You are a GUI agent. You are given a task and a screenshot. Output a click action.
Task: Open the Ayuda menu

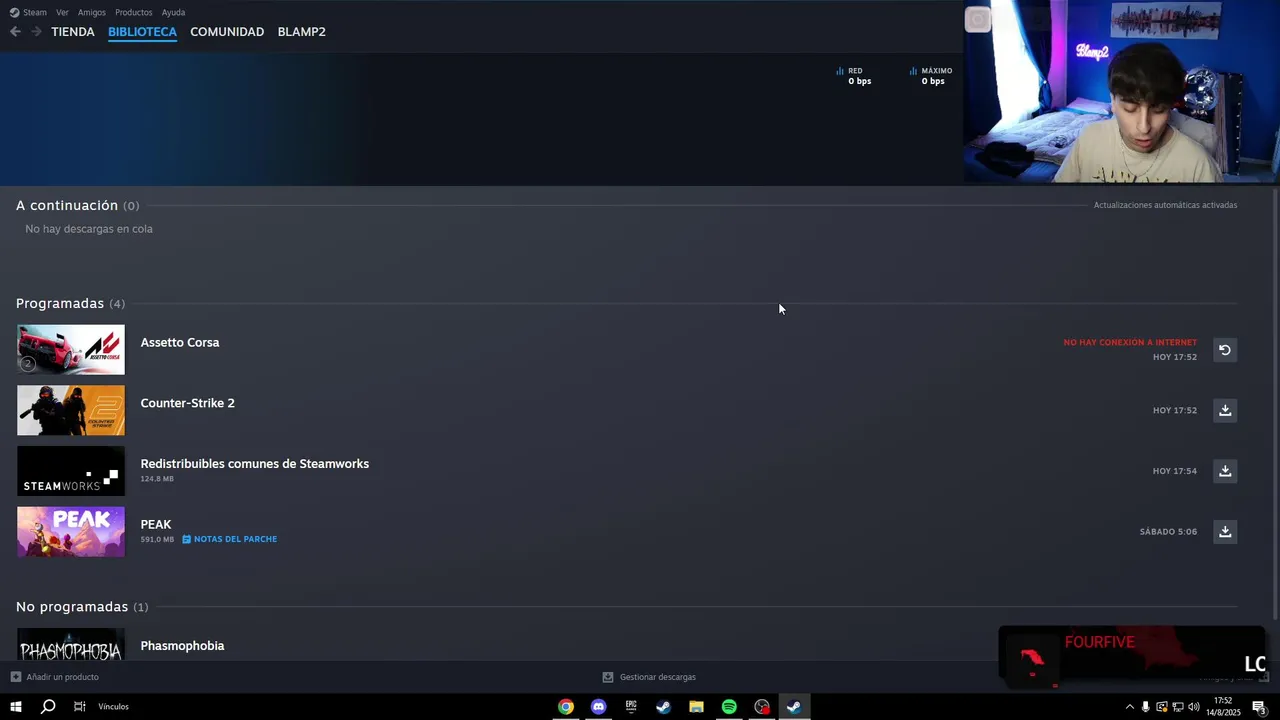click(173, 12)
